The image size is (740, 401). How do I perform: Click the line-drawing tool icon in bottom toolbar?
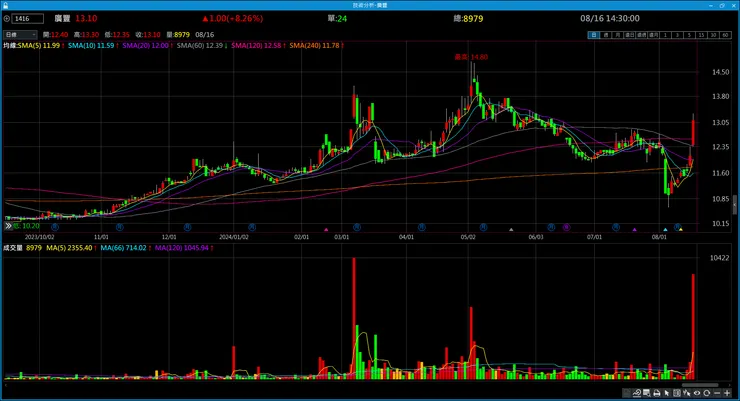636,393
